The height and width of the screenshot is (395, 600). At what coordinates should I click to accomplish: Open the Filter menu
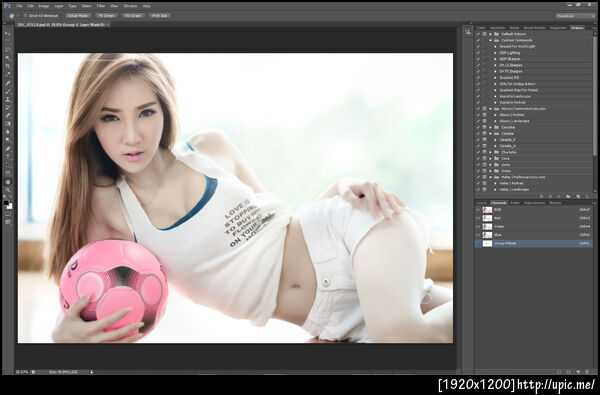tap(101, 6)
